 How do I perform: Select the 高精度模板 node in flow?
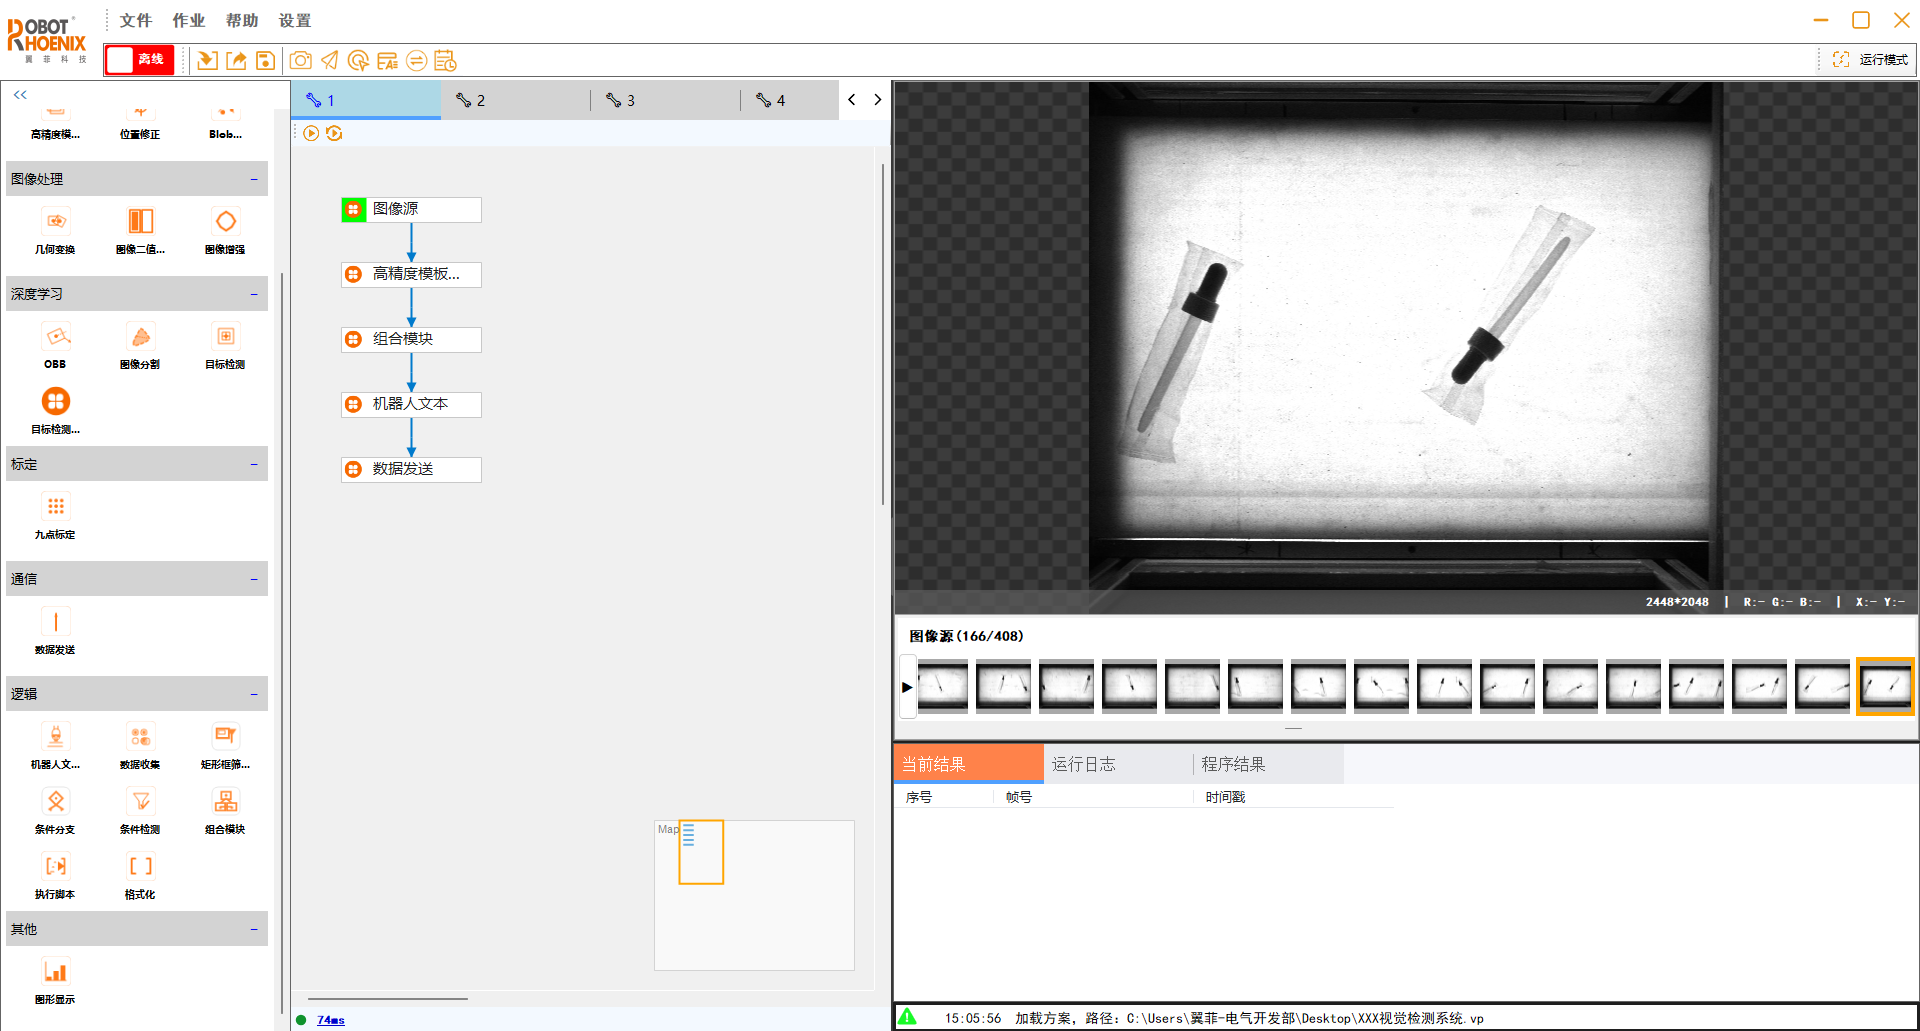click(x=411, y=274)
